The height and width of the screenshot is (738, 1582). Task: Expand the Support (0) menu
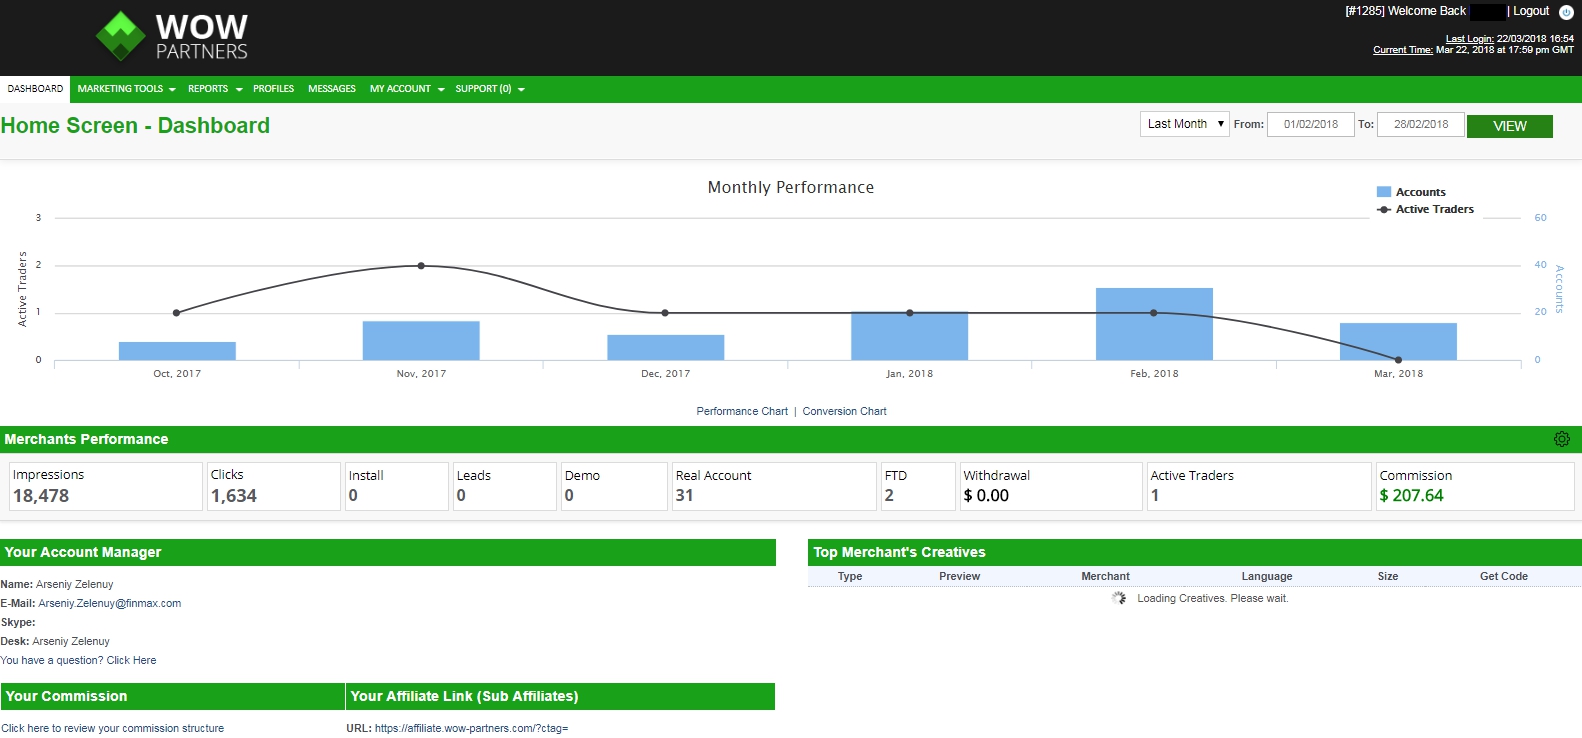[489, 89]
